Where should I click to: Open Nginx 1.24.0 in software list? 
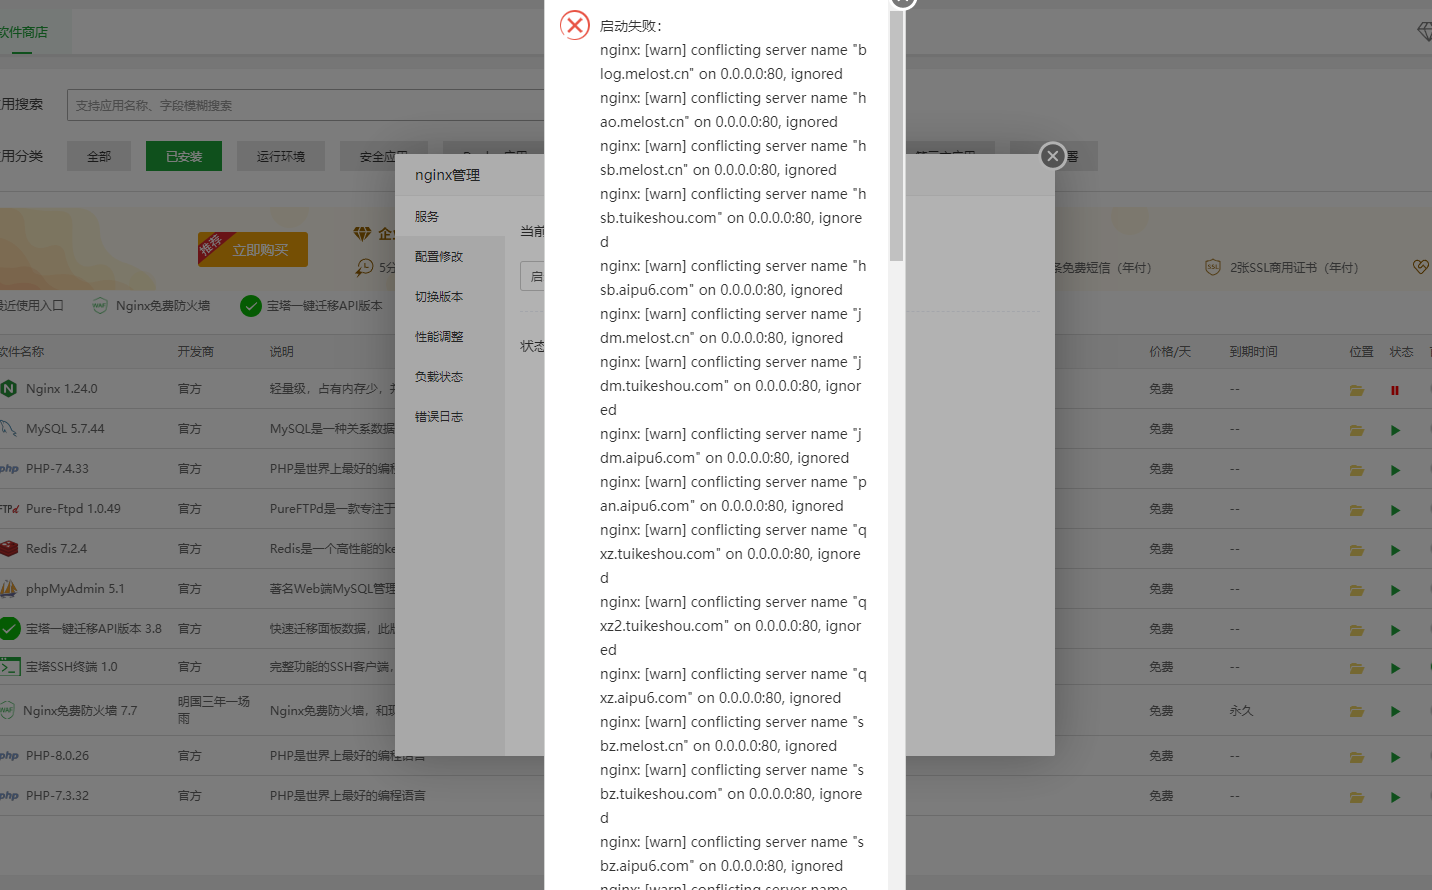(62, 388)
